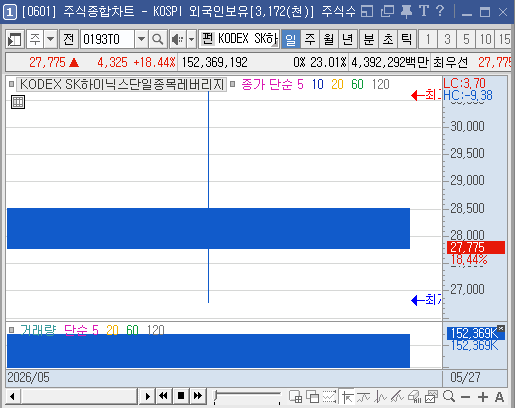This screenshot has width=515, height=408.
Task: Select the 초 second period
Action: [388, 39]
